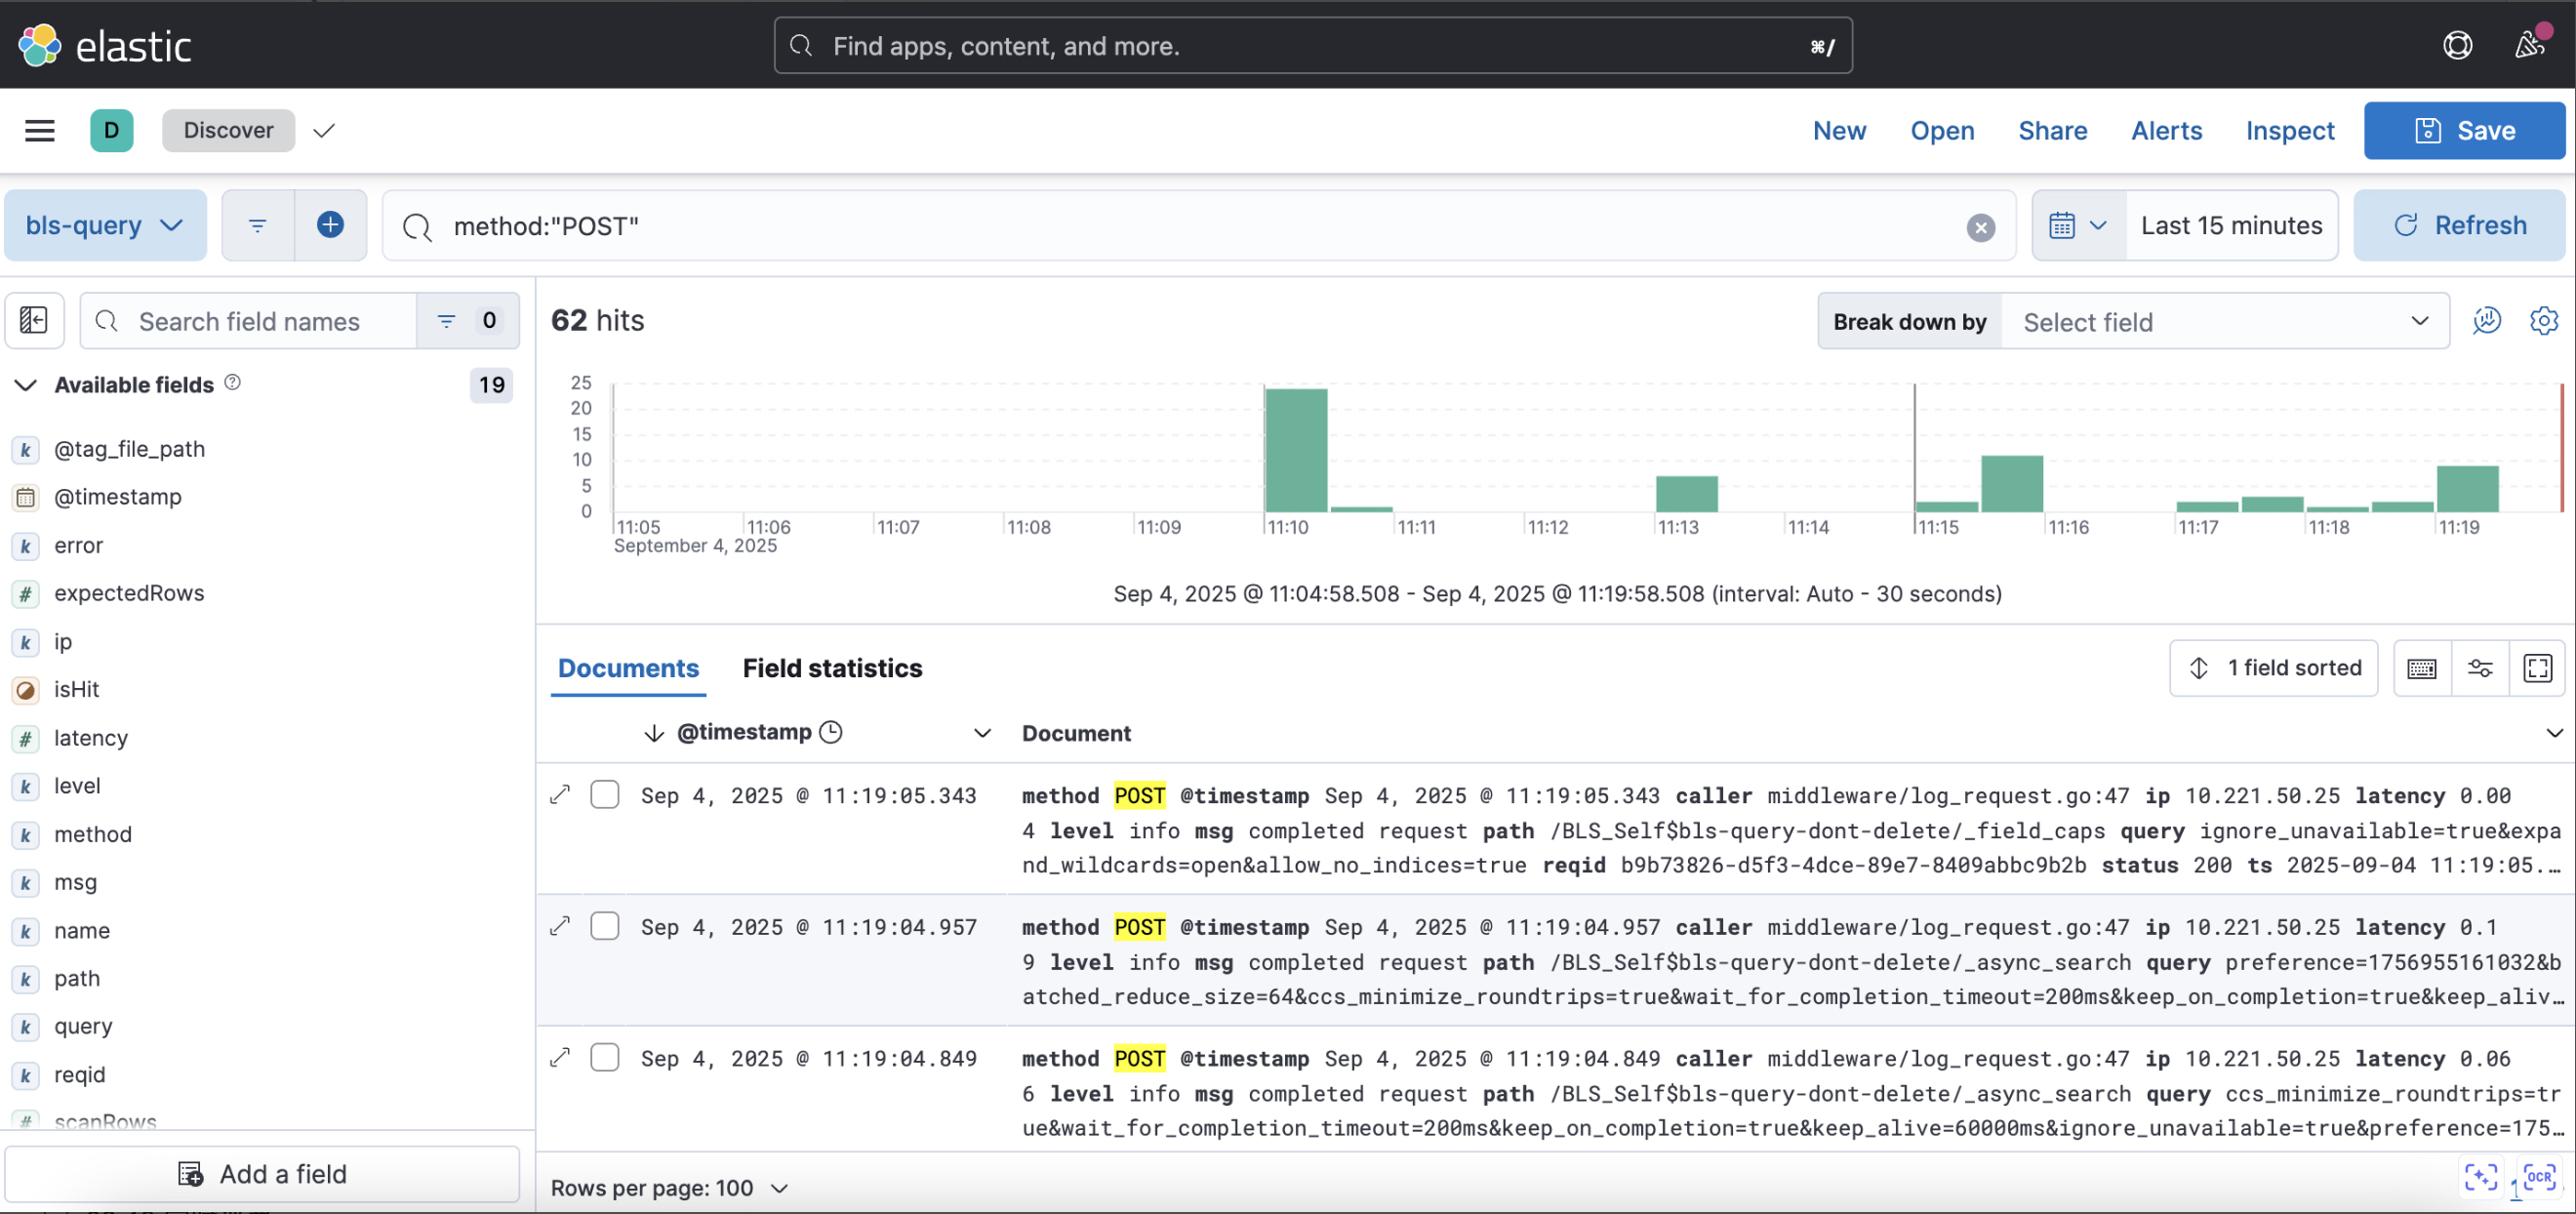Select the 11:19:04.957 row checkbox
Screen dimensions: 2576x1214
pos(604,925)
